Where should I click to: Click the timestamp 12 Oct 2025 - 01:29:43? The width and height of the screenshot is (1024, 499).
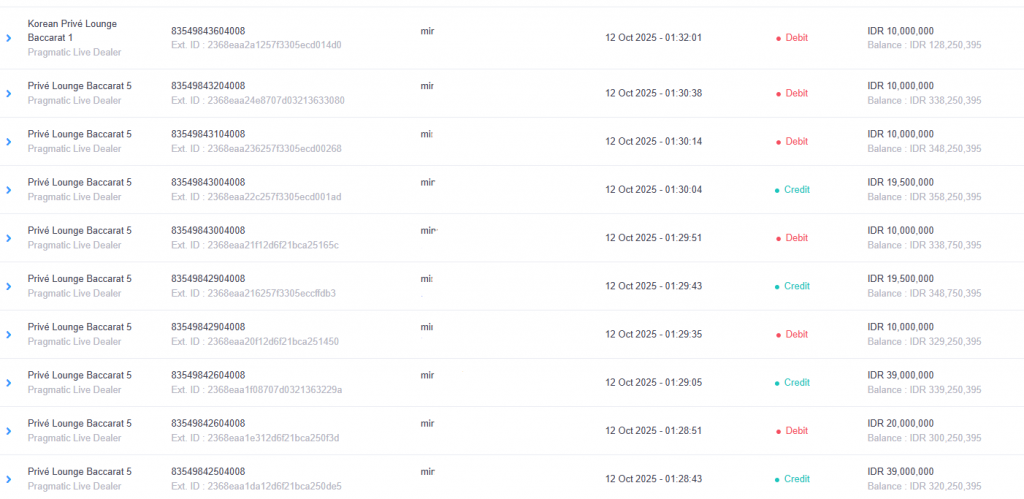pos(653,287)
